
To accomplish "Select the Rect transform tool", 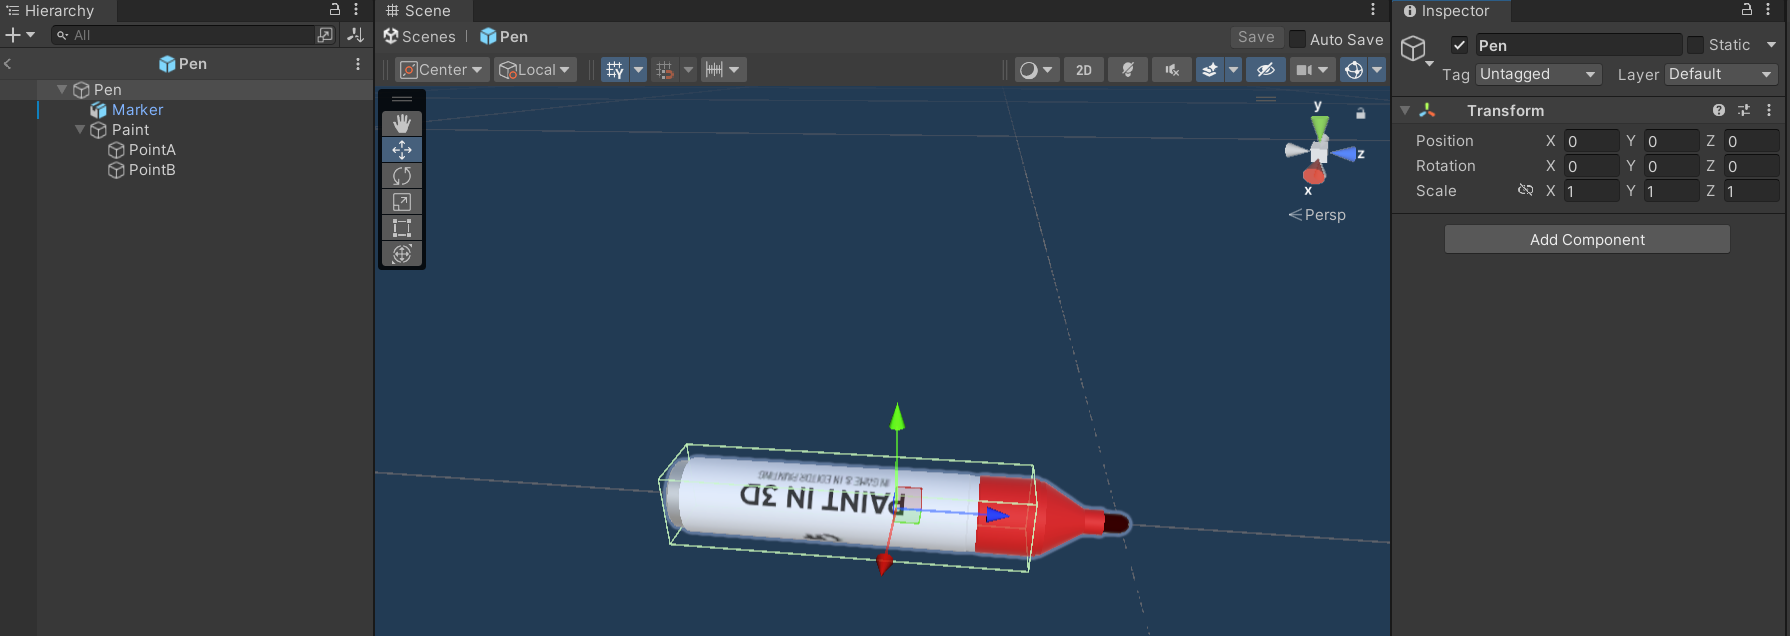I will pyautogui.click(x=402, y=228).
